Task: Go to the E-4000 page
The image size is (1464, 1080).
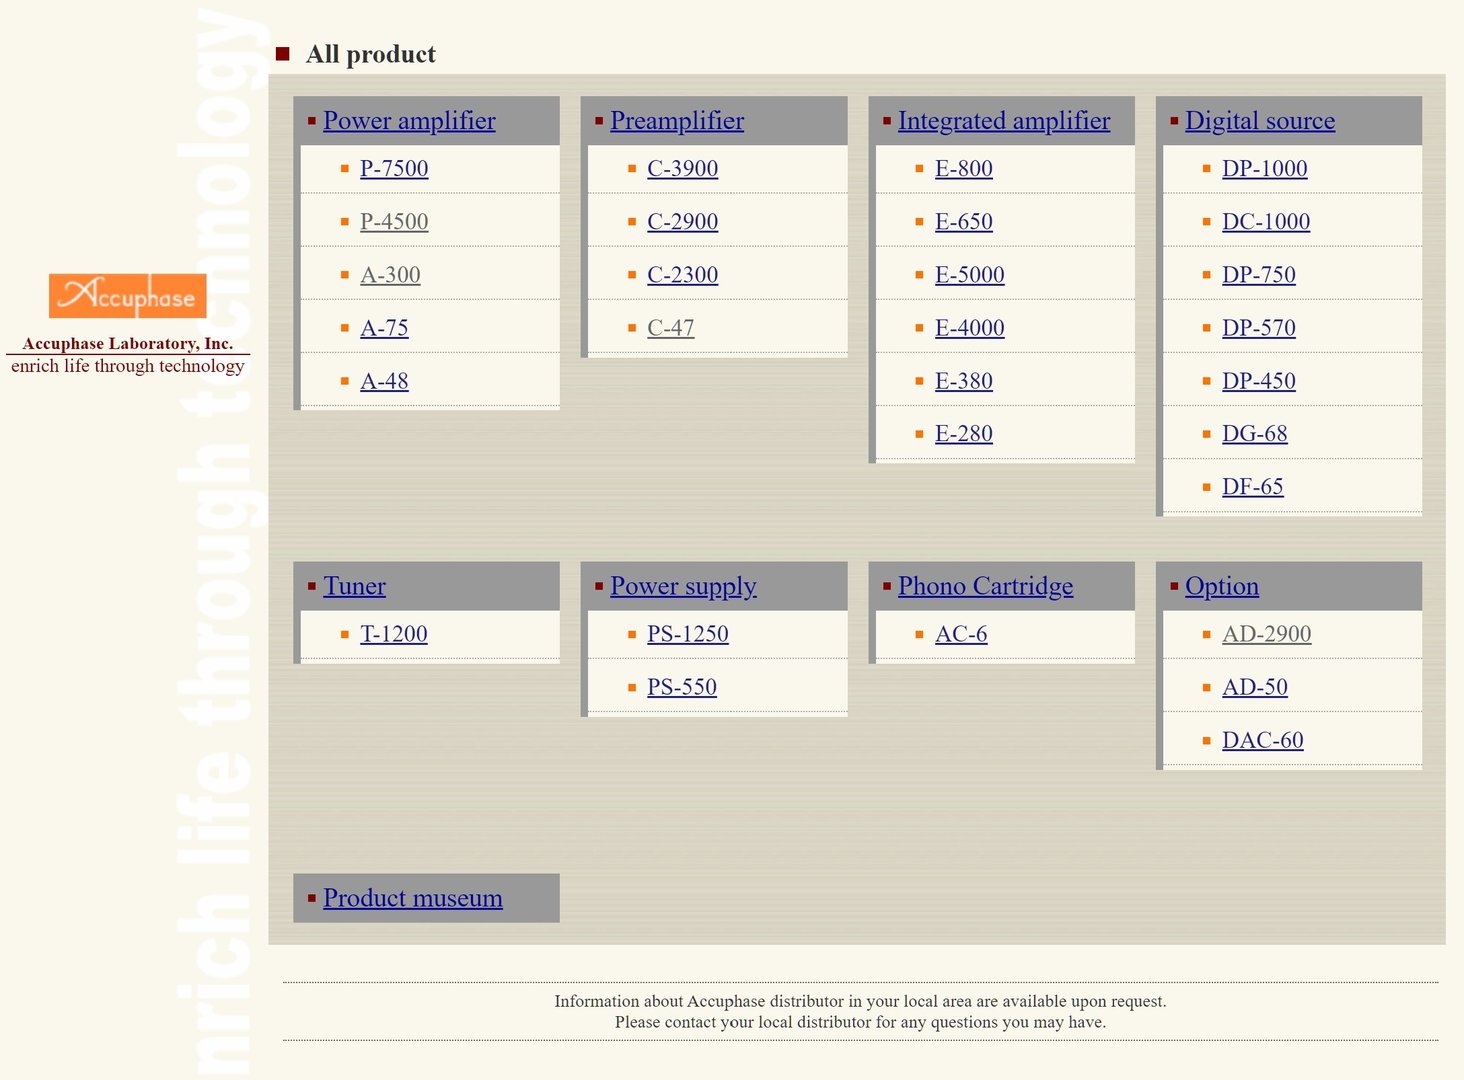Action: pos(970,328)
